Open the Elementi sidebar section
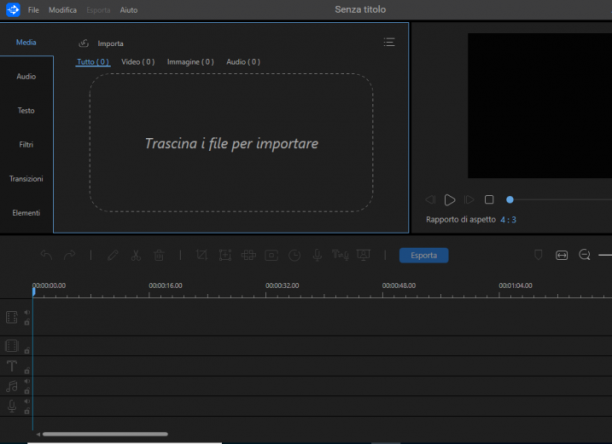This screenshot has height=444, width=612. coord(26,213)
